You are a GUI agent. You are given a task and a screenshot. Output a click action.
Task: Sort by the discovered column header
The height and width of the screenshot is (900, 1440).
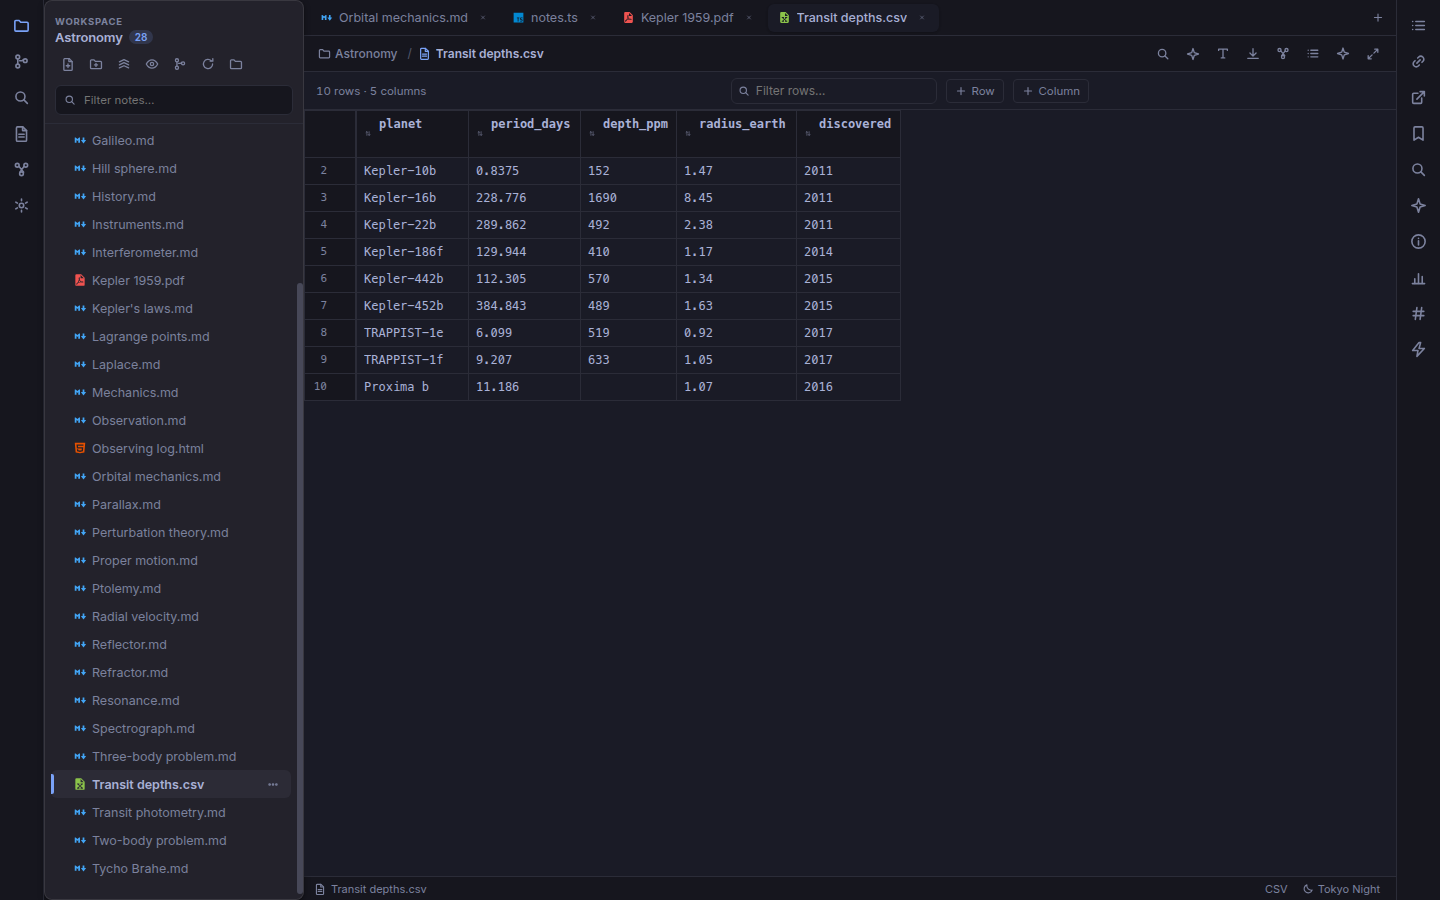point(848,133)
